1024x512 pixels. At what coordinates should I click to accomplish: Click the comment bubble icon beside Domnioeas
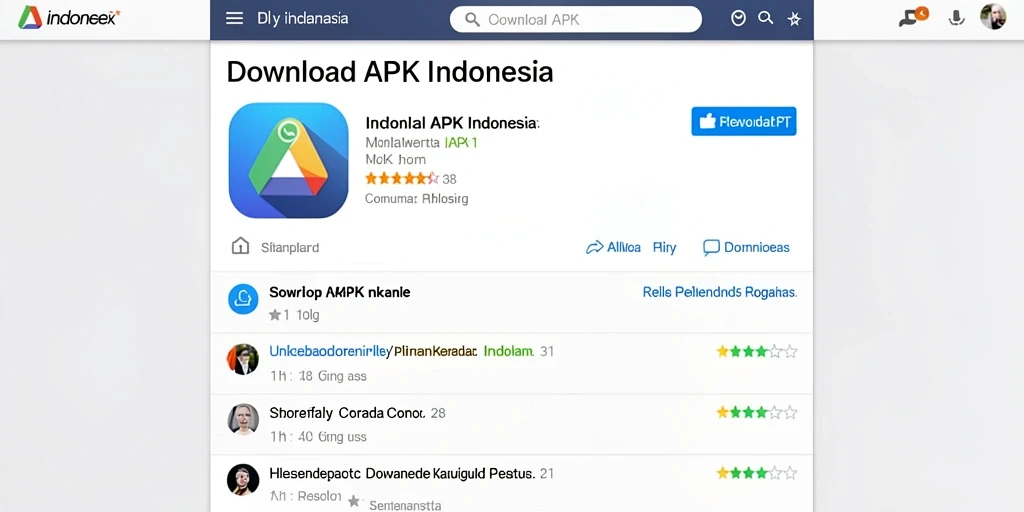coord(711,248)
